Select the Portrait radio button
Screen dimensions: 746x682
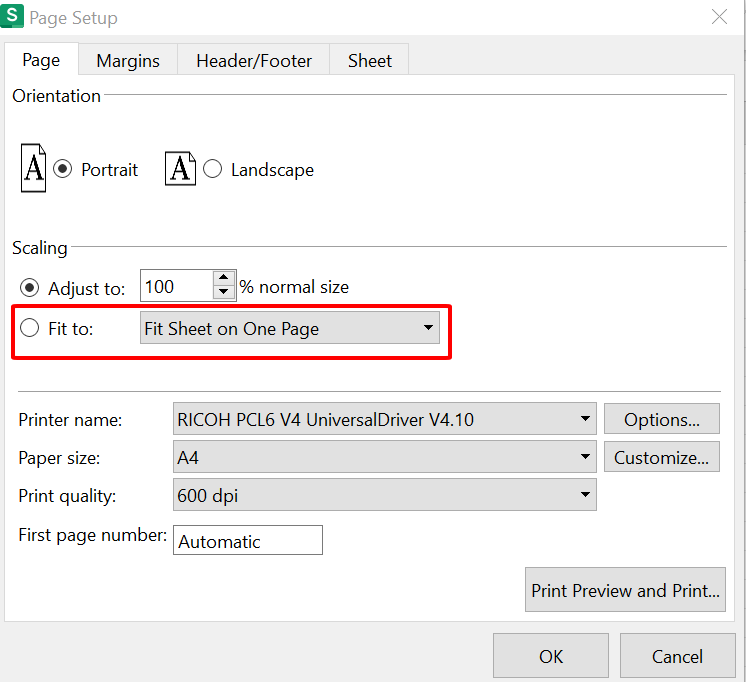[x=63, y=170]
